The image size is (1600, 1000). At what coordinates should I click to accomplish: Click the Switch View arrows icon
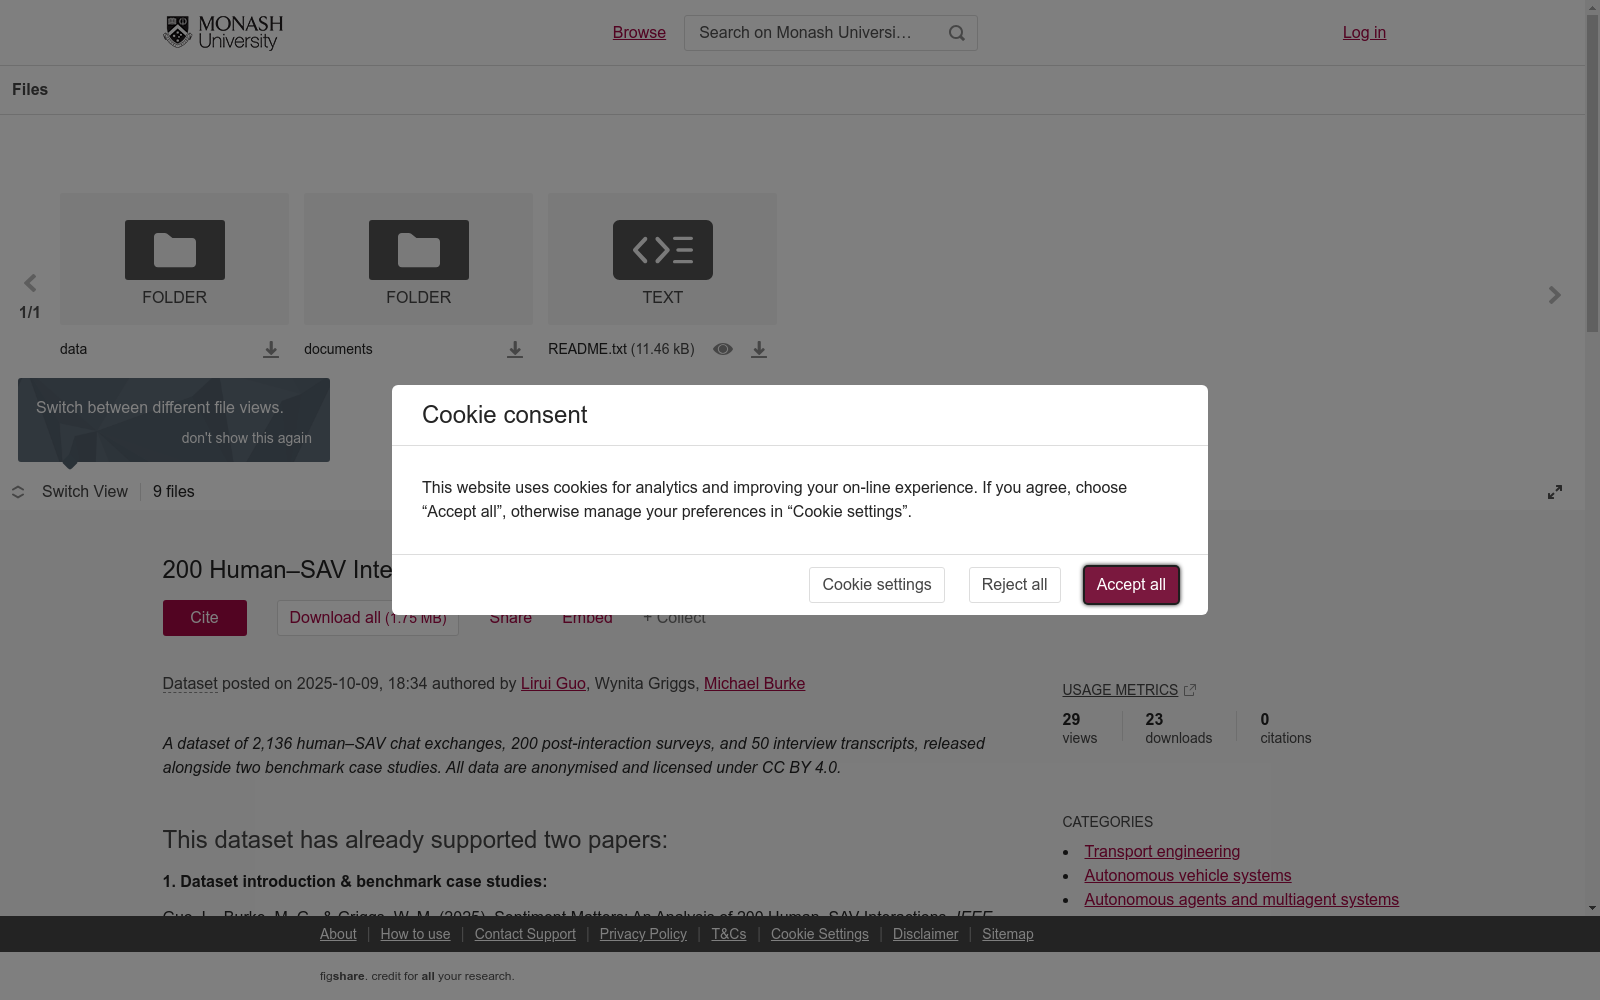point(18,492)
